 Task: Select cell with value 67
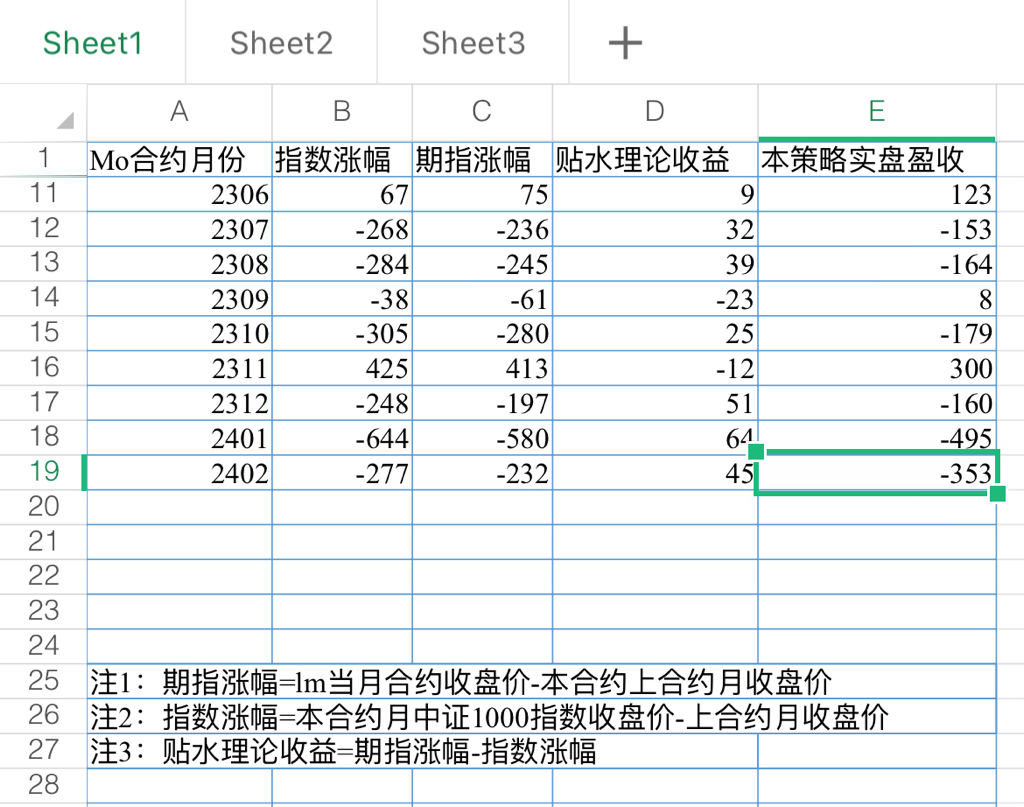342,195
